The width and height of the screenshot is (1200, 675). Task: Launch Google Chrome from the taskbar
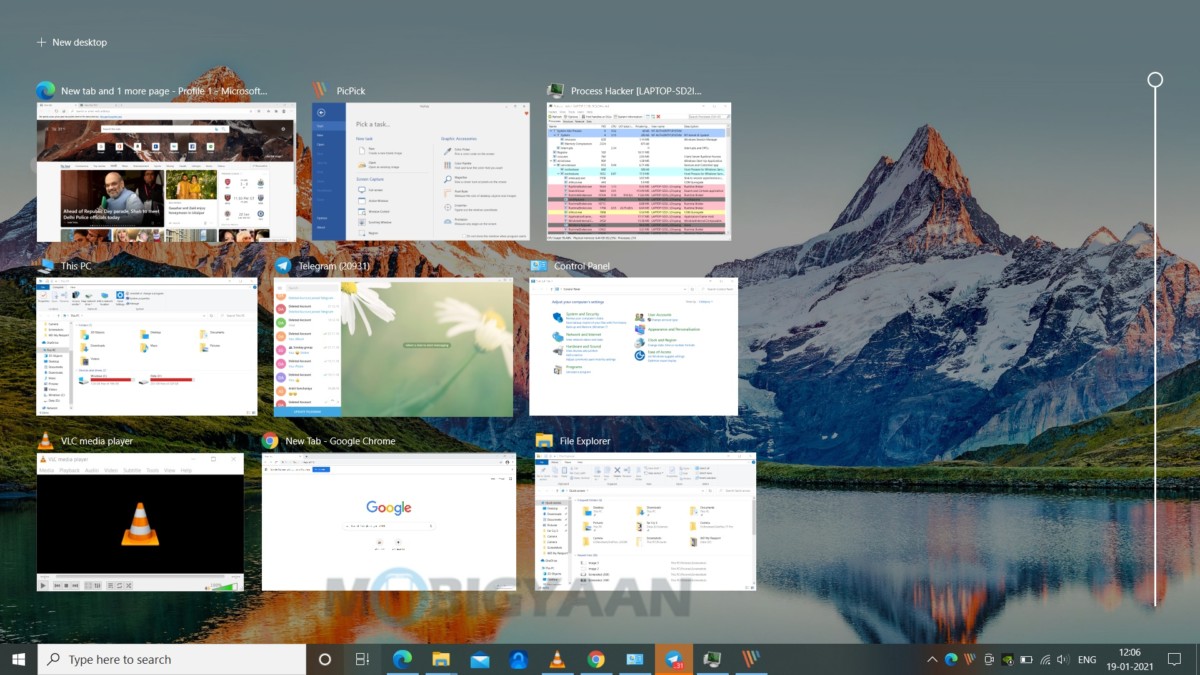click(x=597, y=659)
